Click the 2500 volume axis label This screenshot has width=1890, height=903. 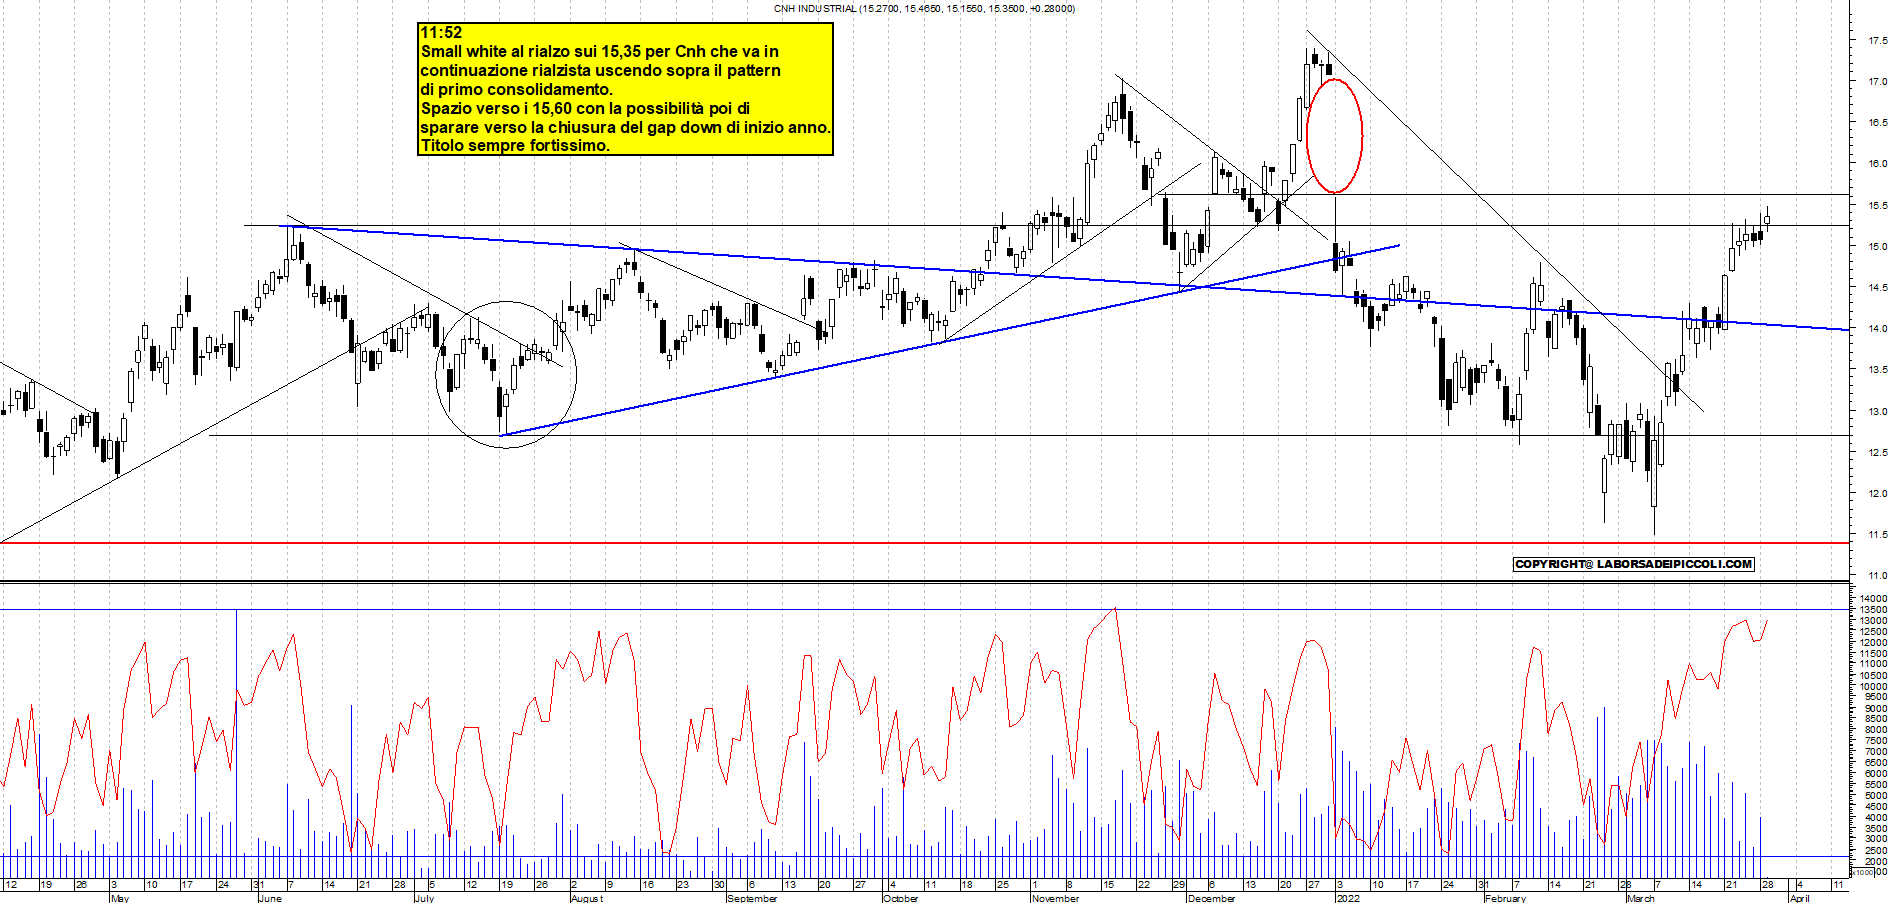[x=1875, y=851]
